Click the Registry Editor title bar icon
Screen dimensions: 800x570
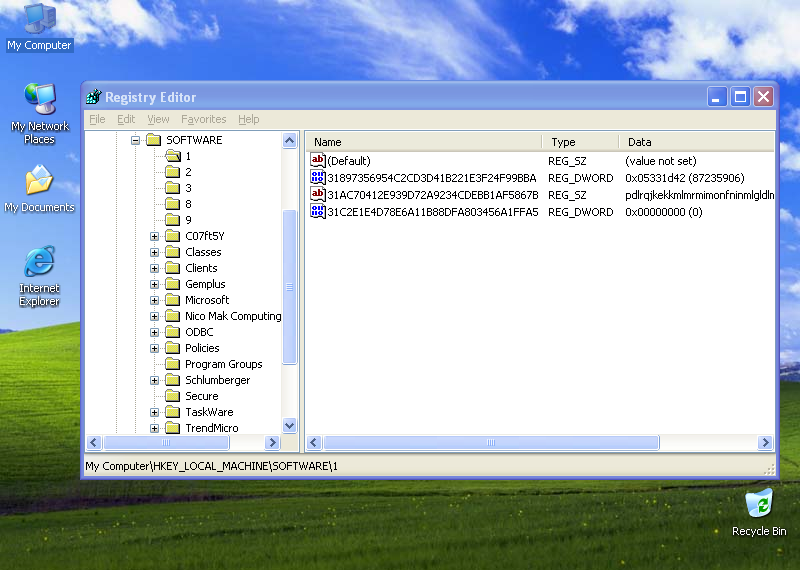[x=94, y=96]
